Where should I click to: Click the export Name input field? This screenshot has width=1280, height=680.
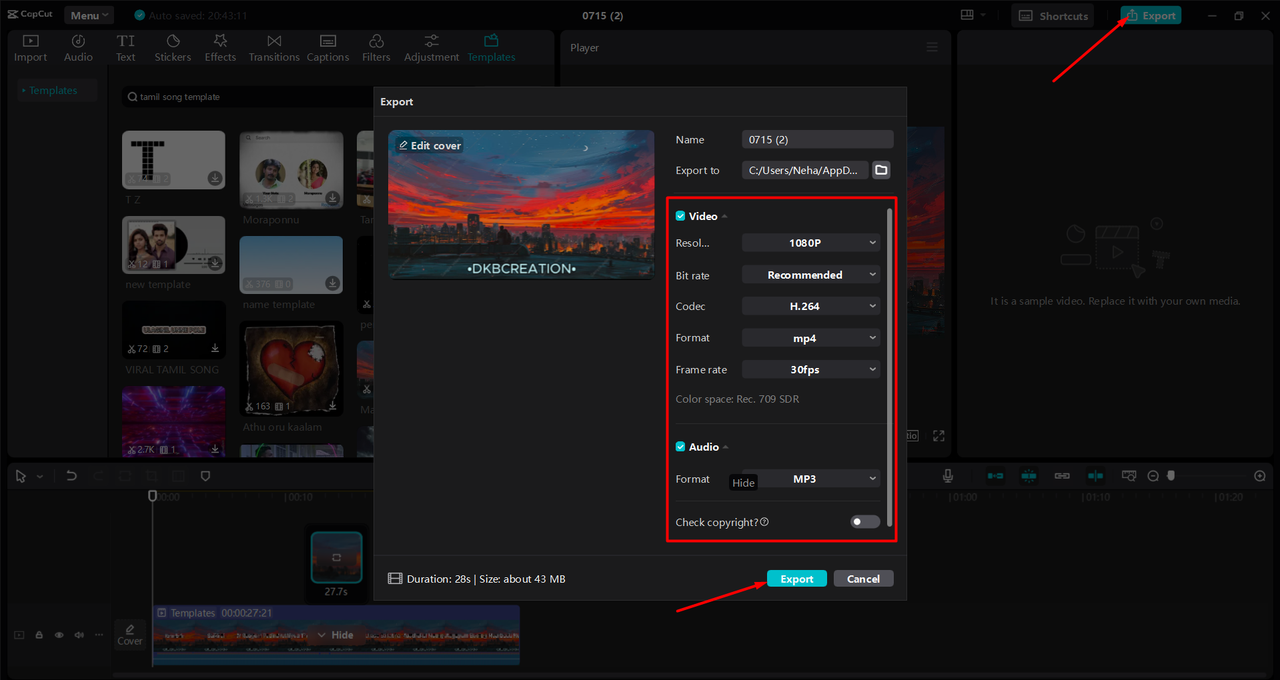817,139
